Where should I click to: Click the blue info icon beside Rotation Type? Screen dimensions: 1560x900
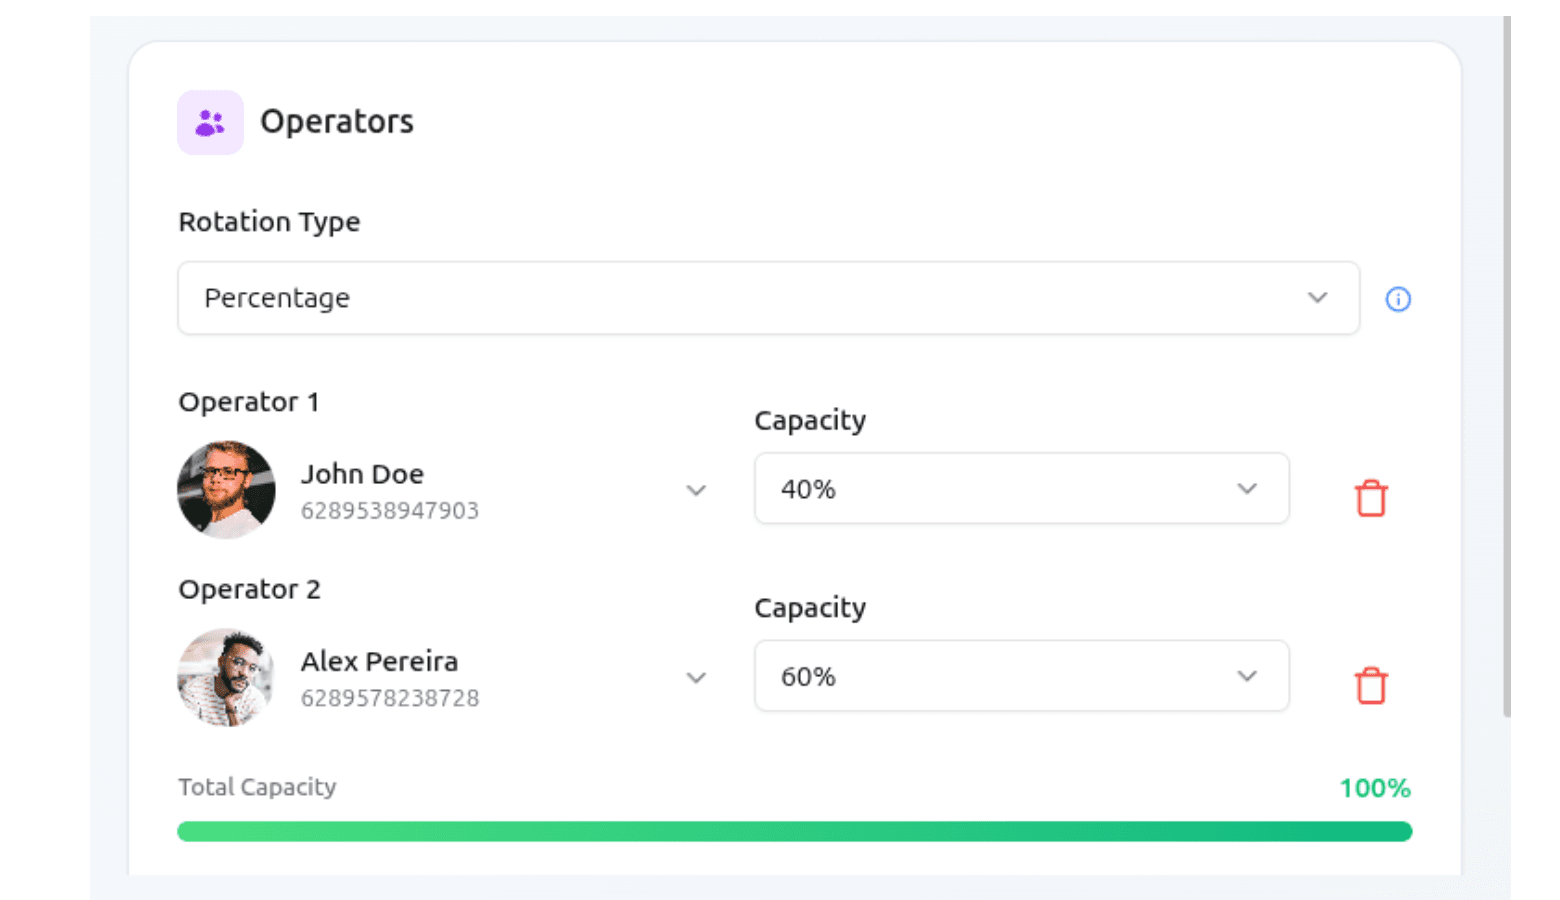[x=1398, y=299]
